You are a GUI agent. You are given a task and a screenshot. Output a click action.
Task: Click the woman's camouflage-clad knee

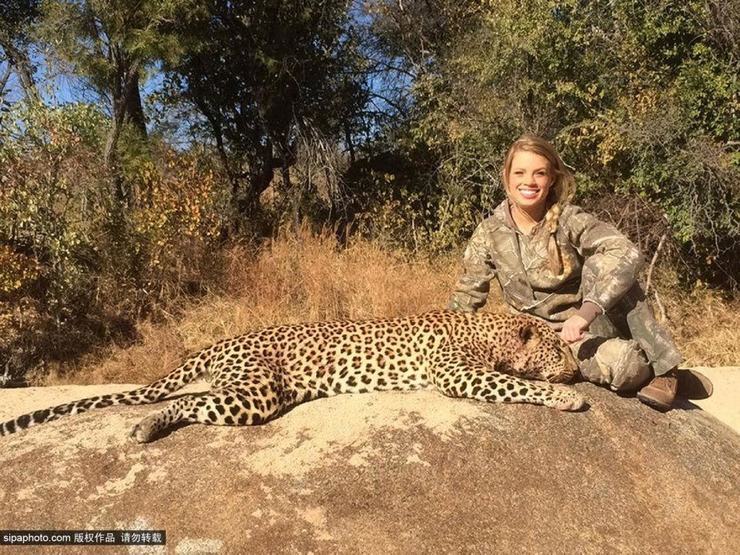[x=614, y=362]
